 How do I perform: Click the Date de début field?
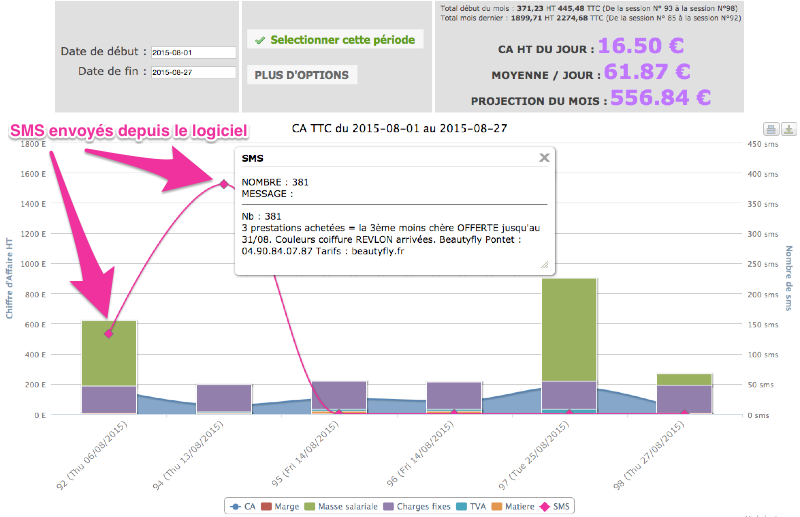pyautogui.click(x=192, y=52)
